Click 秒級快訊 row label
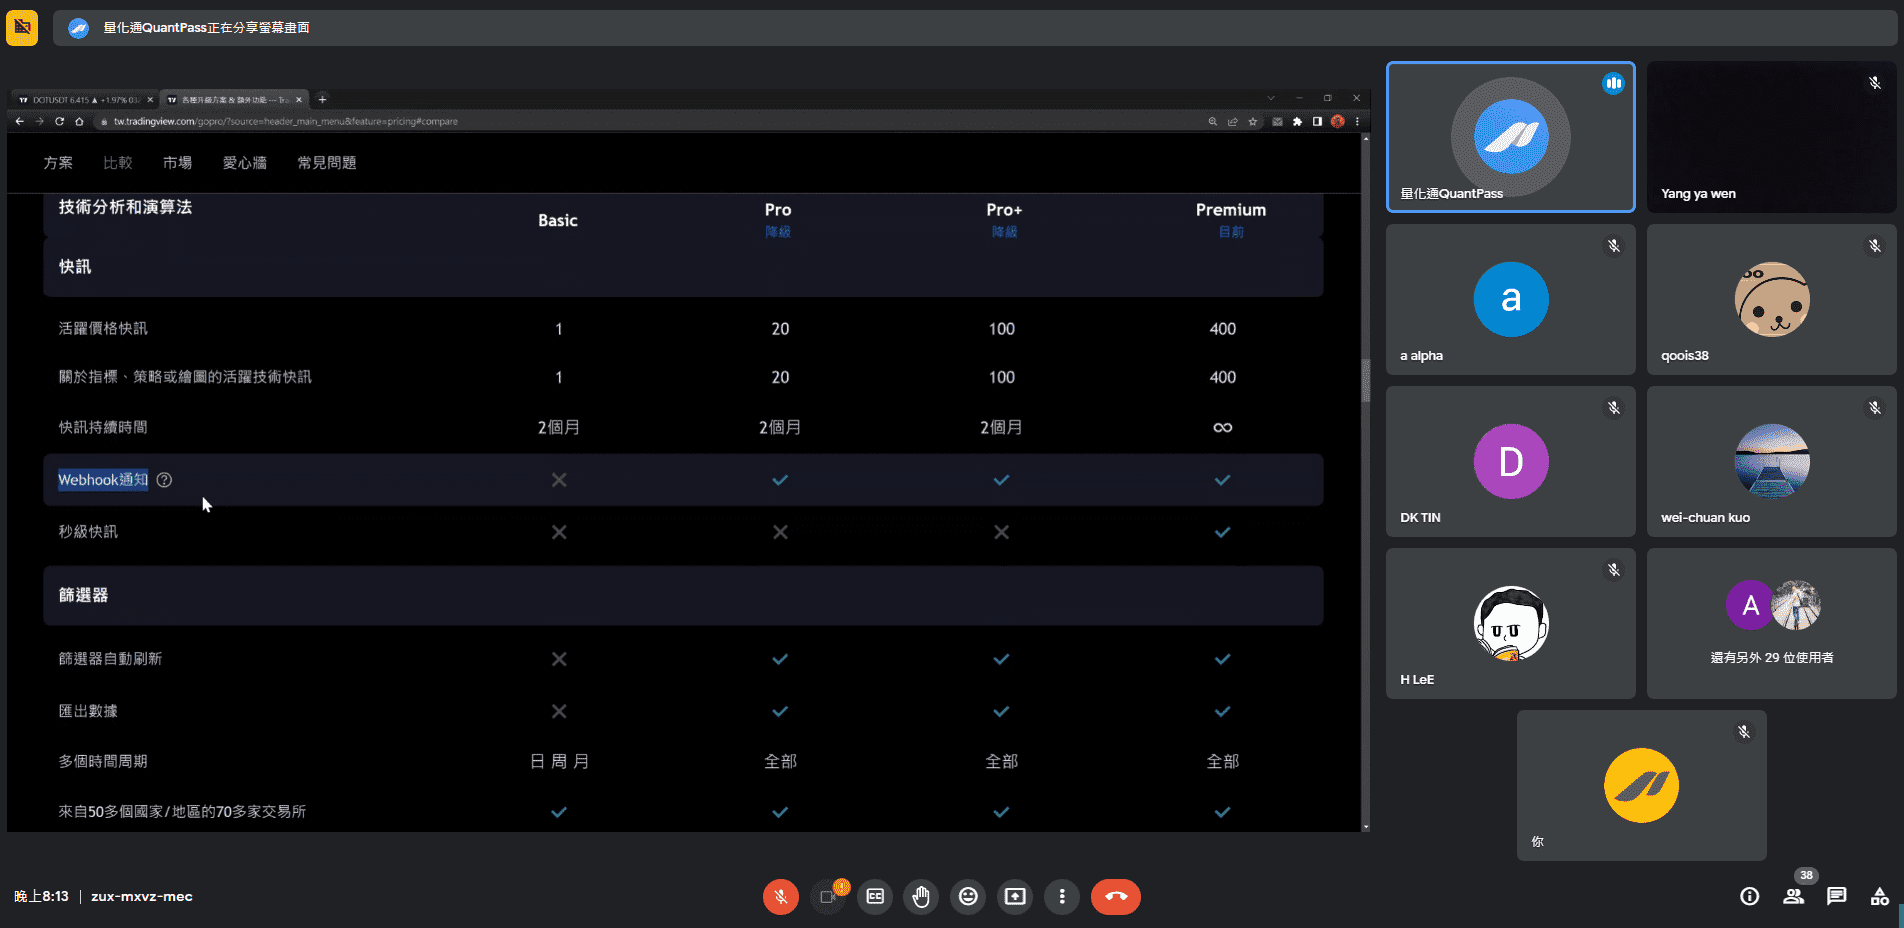1904x928 pixels. 88,532
